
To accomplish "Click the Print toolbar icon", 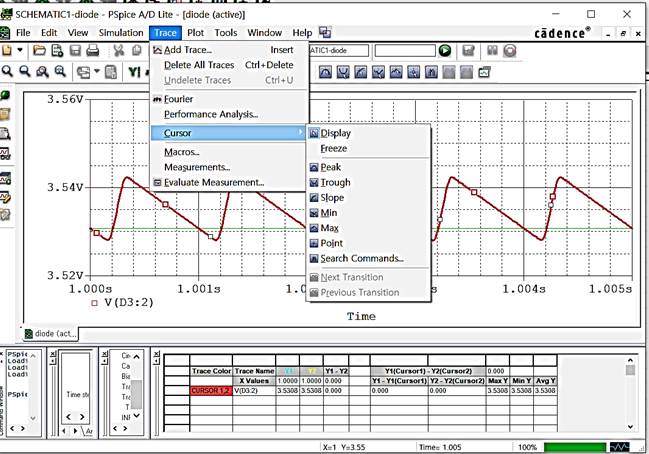I will coord(93,50).
